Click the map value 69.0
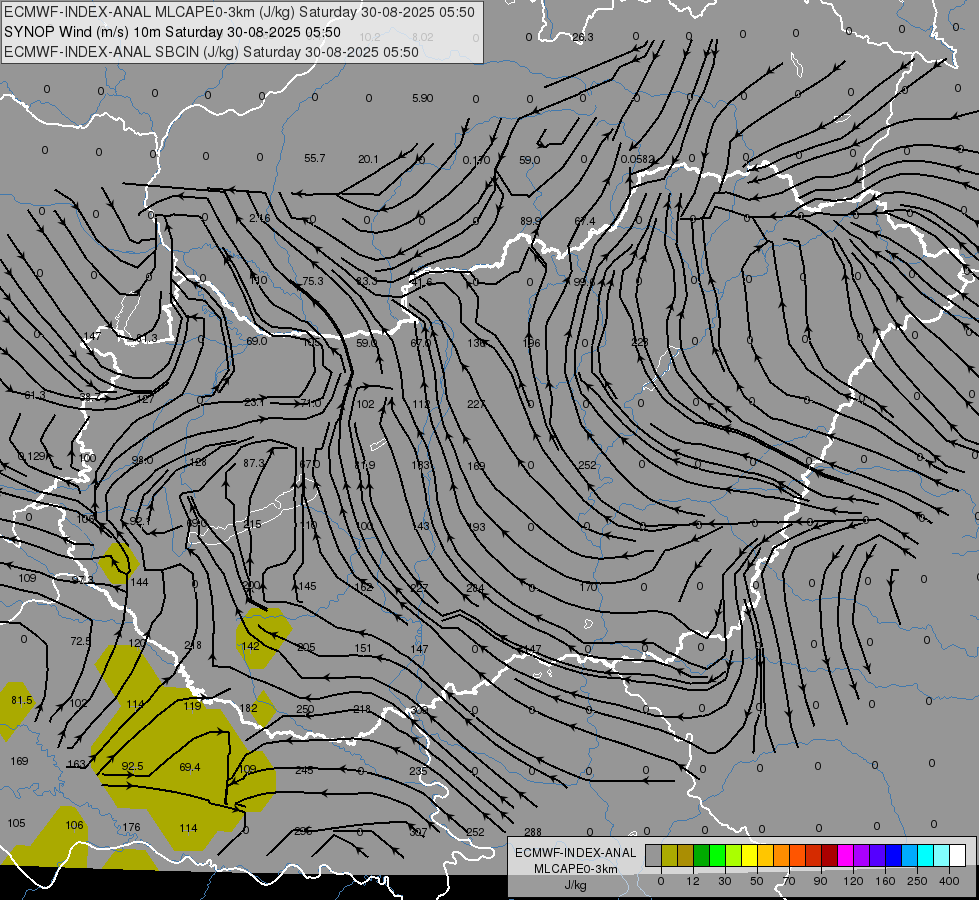 pyautogui.click(x=257, y=341)
